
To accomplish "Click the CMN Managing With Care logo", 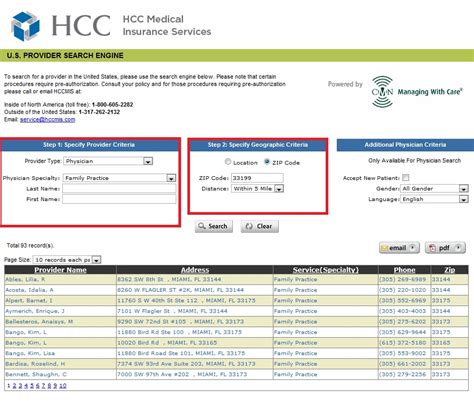I will point(417,92).
